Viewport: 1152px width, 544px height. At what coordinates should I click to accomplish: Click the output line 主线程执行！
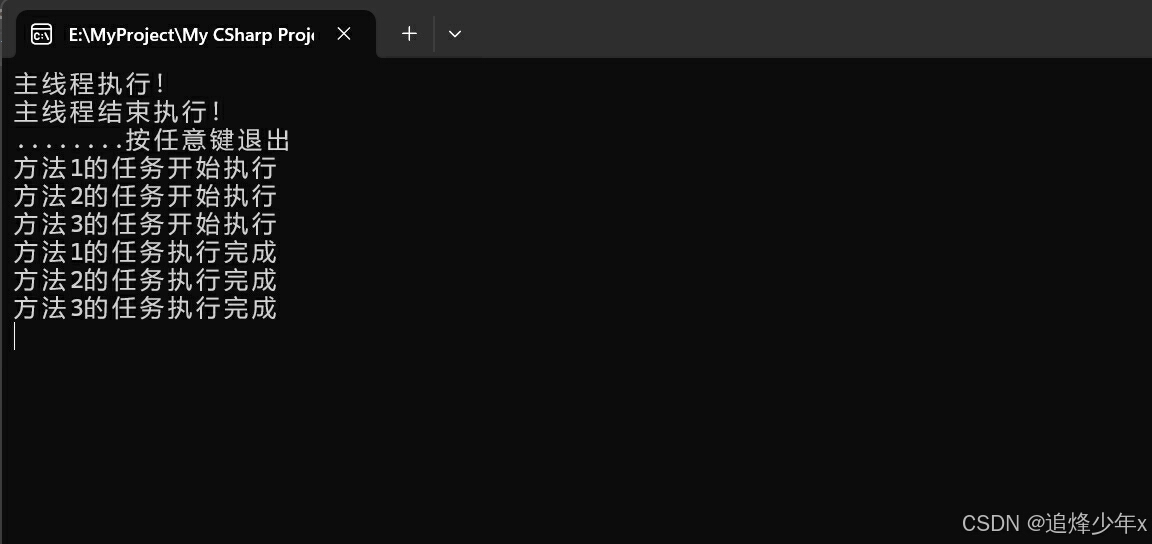(x=89, y=84)
